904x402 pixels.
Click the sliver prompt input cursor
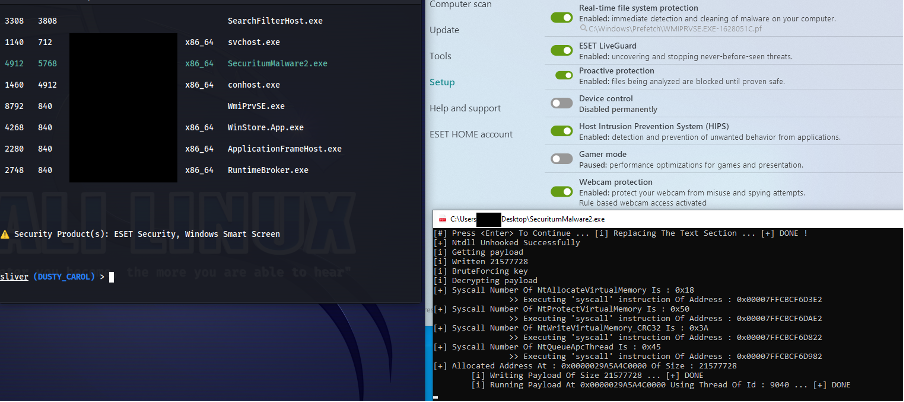[111, 277]
